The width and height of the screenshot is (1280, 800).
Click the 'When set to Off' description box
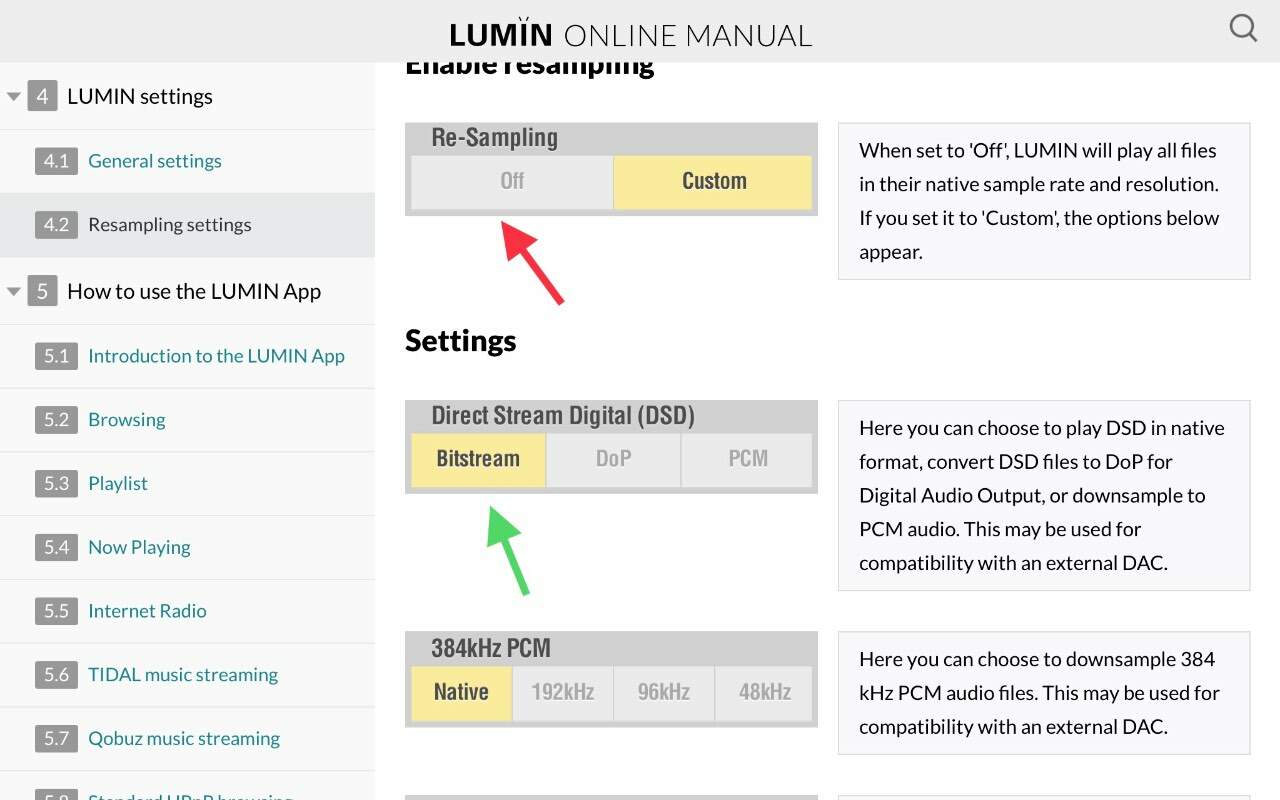[1044, 201]
